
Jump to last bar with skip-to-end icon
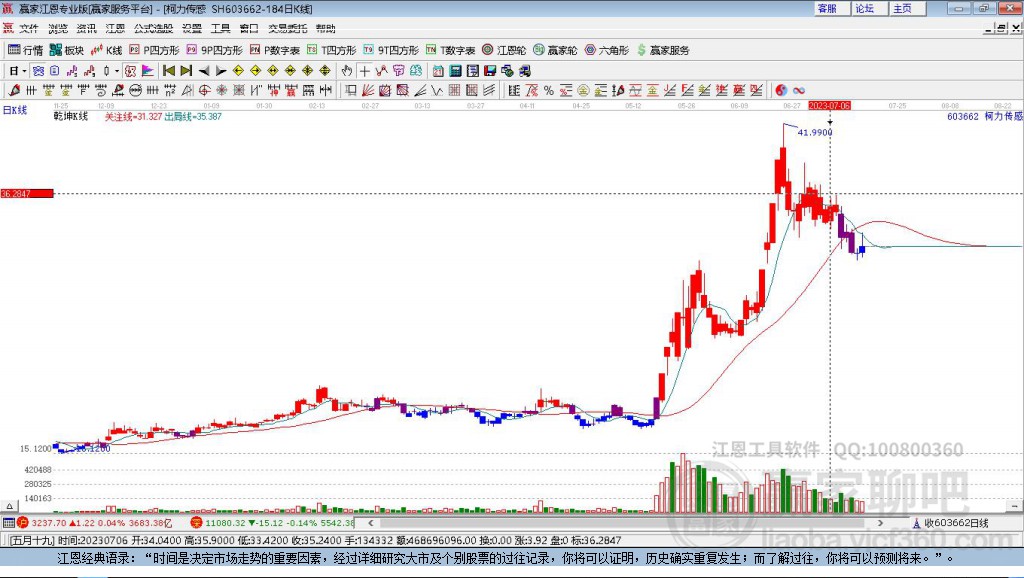[186, 71]
